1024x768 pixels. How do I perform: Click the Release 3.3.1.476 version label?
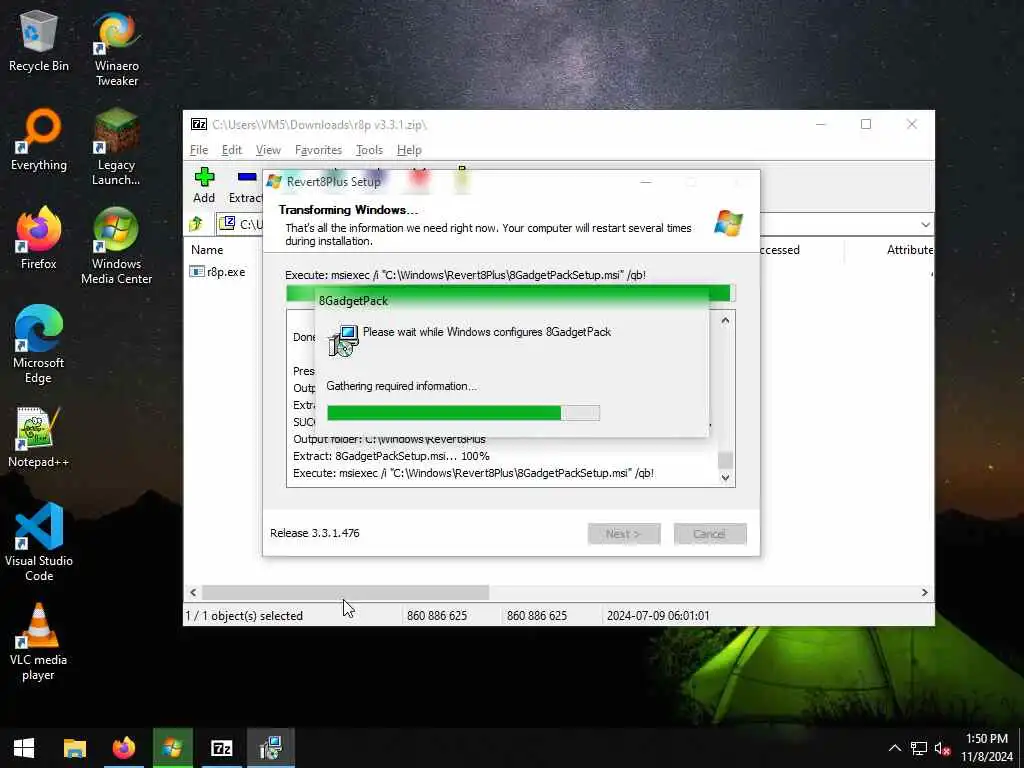315,533
